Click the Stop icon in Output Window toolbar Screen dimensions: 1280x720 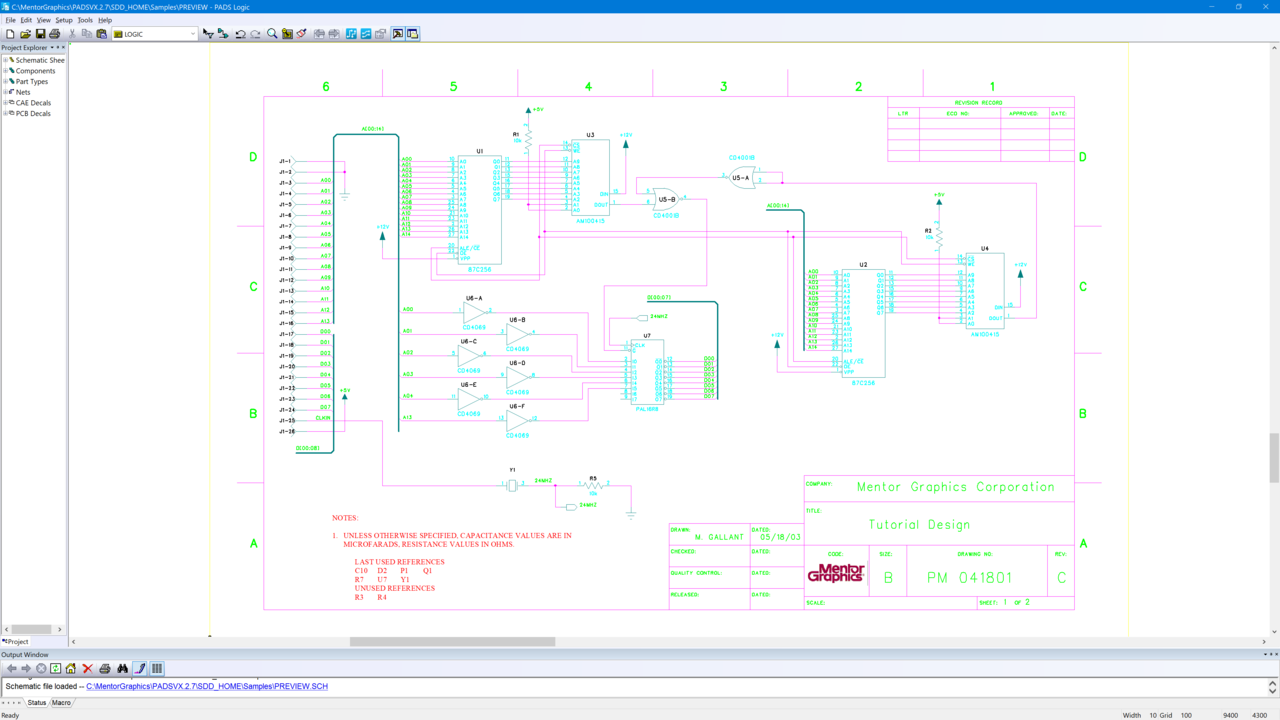pyautogui.click(x=41, y=668)
